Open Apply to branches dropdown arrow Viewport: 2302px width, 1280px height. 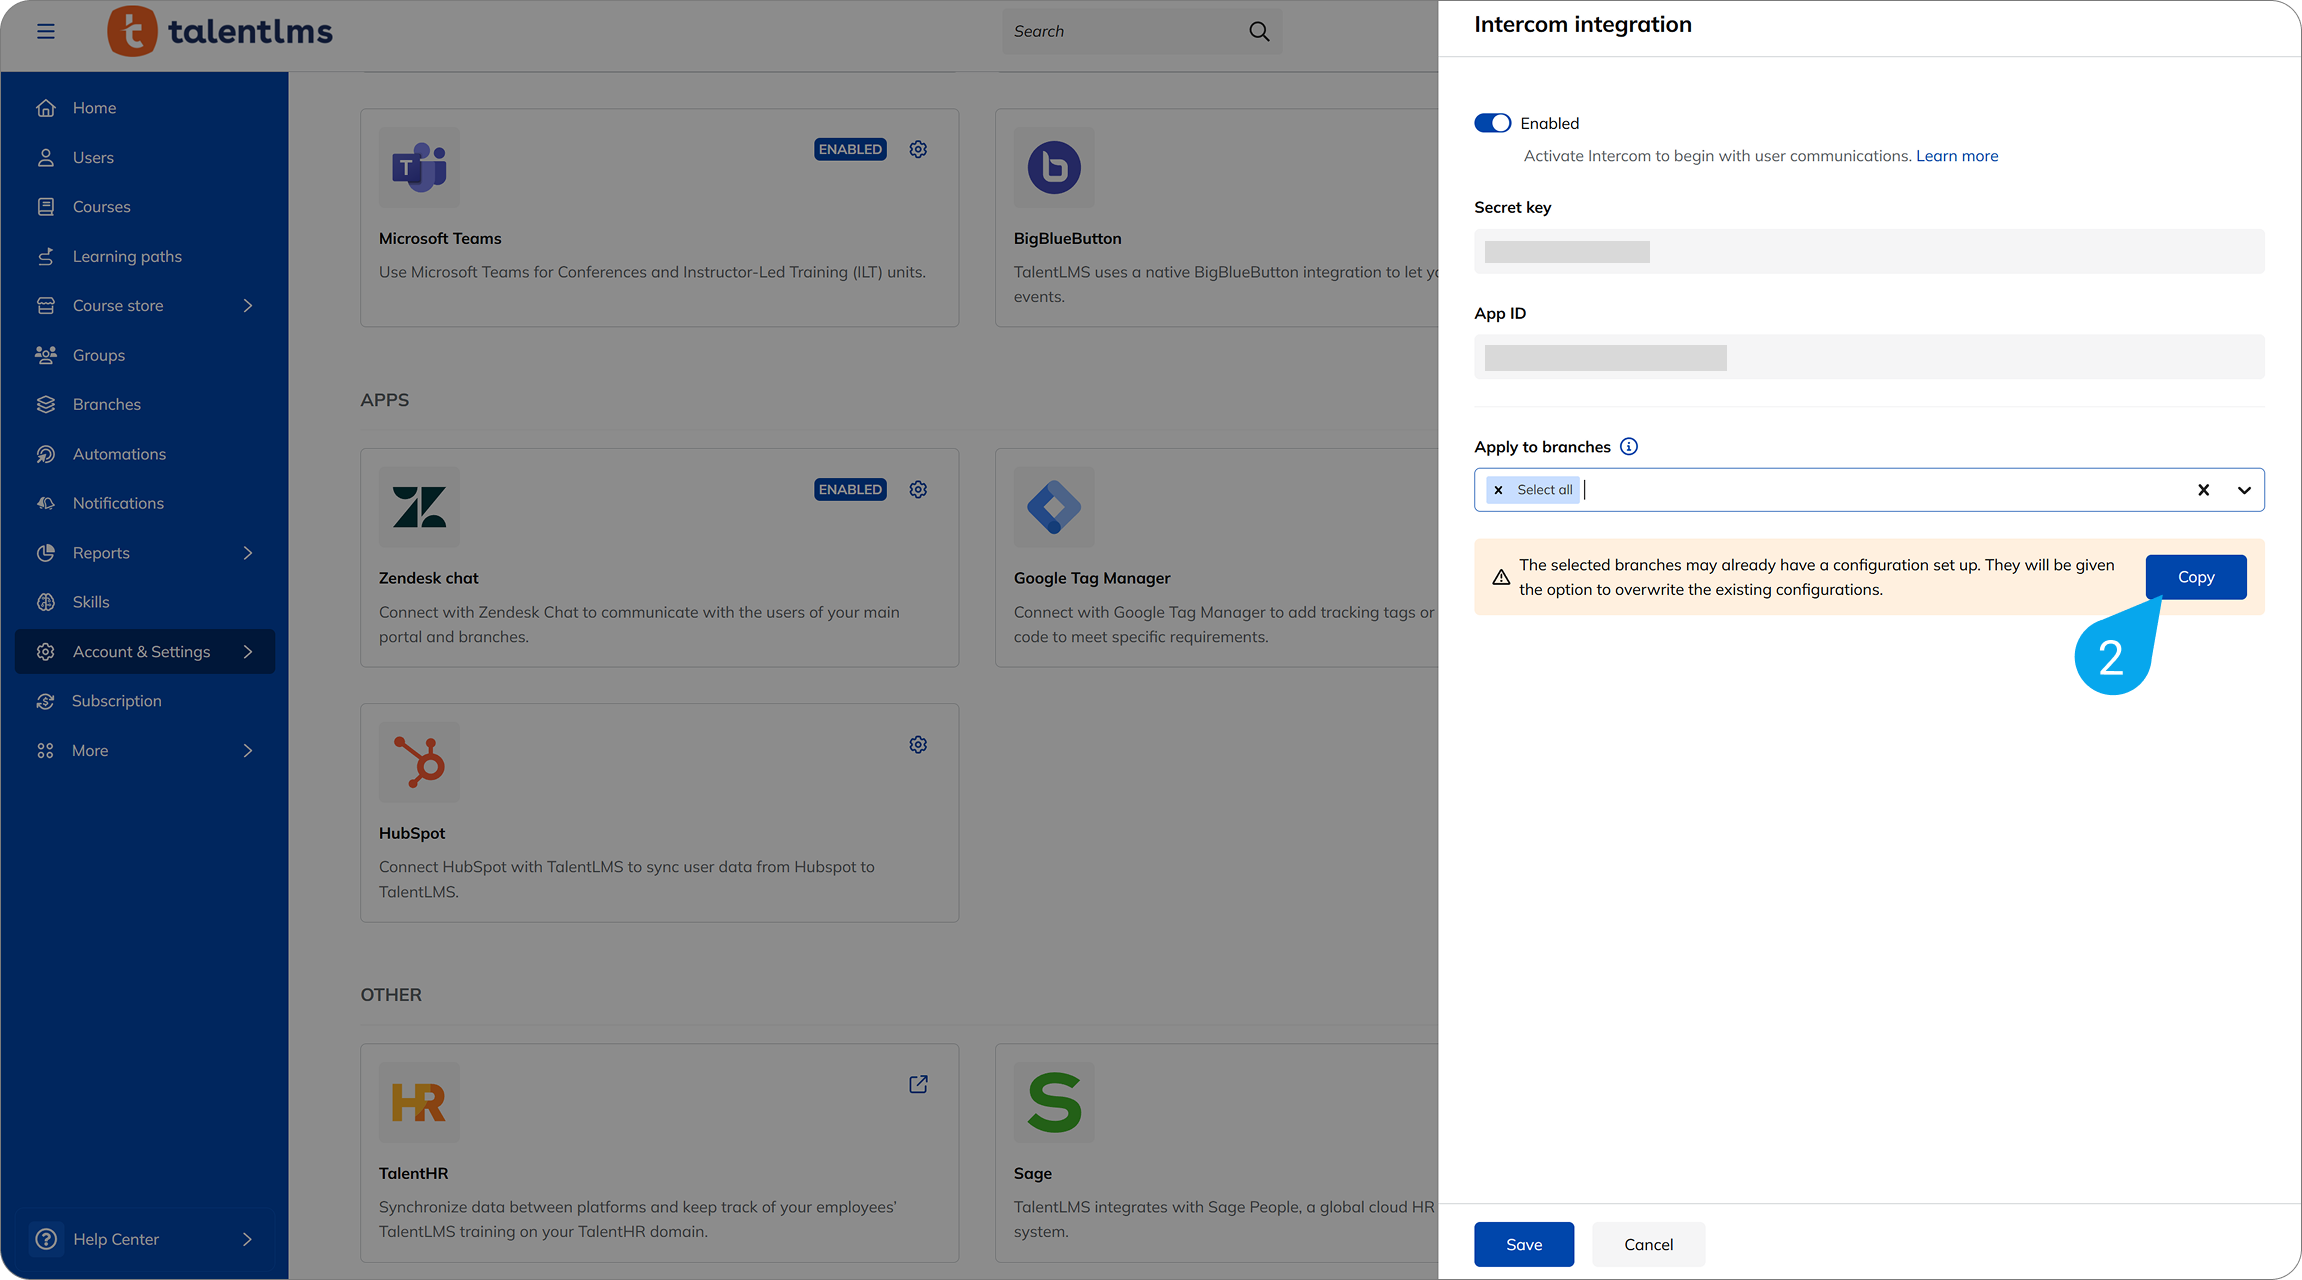tap(2244, 490)
